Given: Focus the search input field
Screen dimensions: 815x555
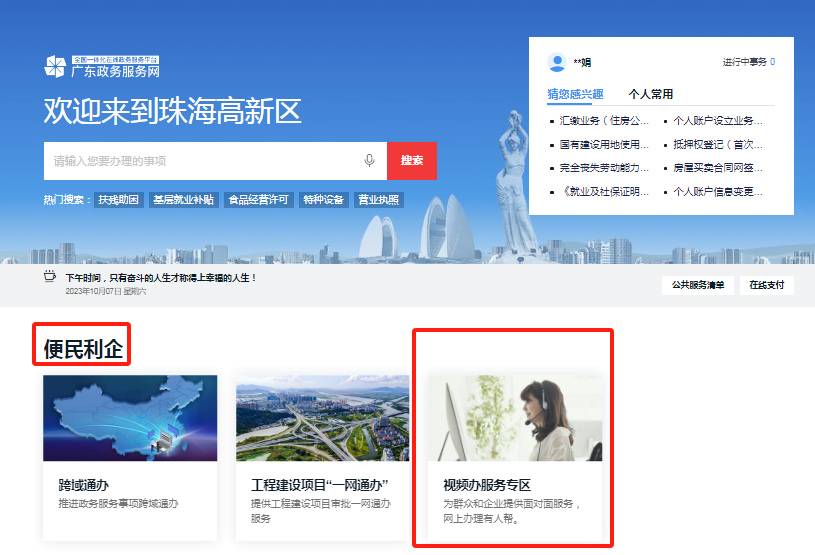Looking at the screenshot, I should pyautogui.click(x=215, y=161).
